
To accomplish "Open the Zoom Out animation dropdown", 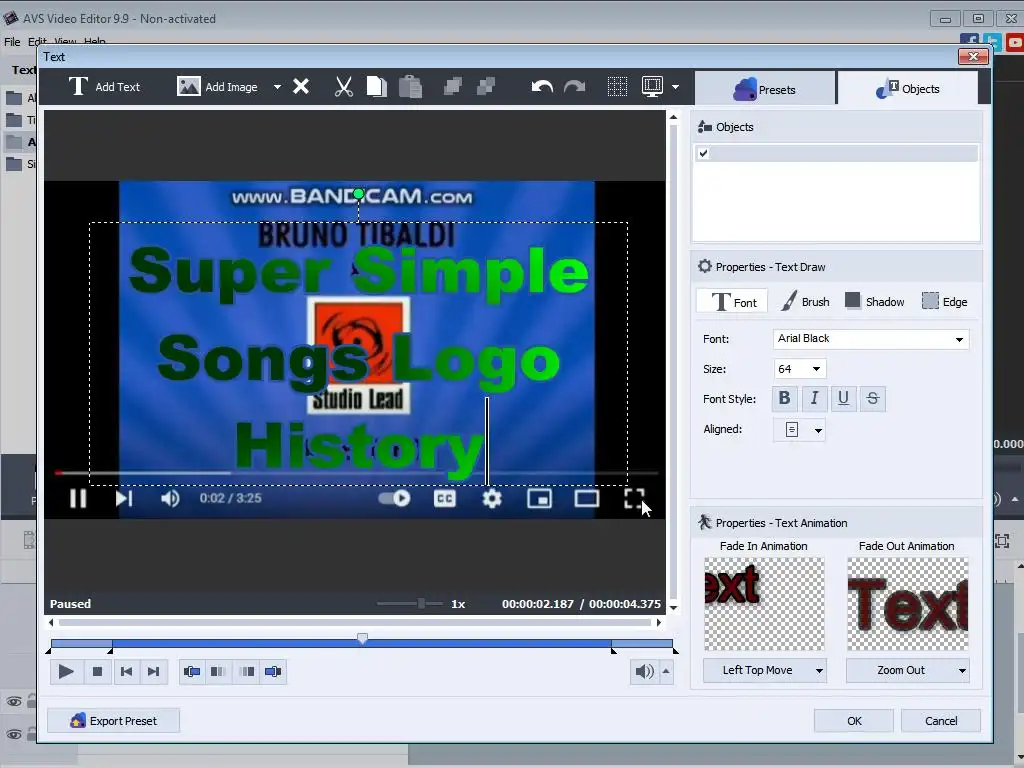I will (908, 671).
